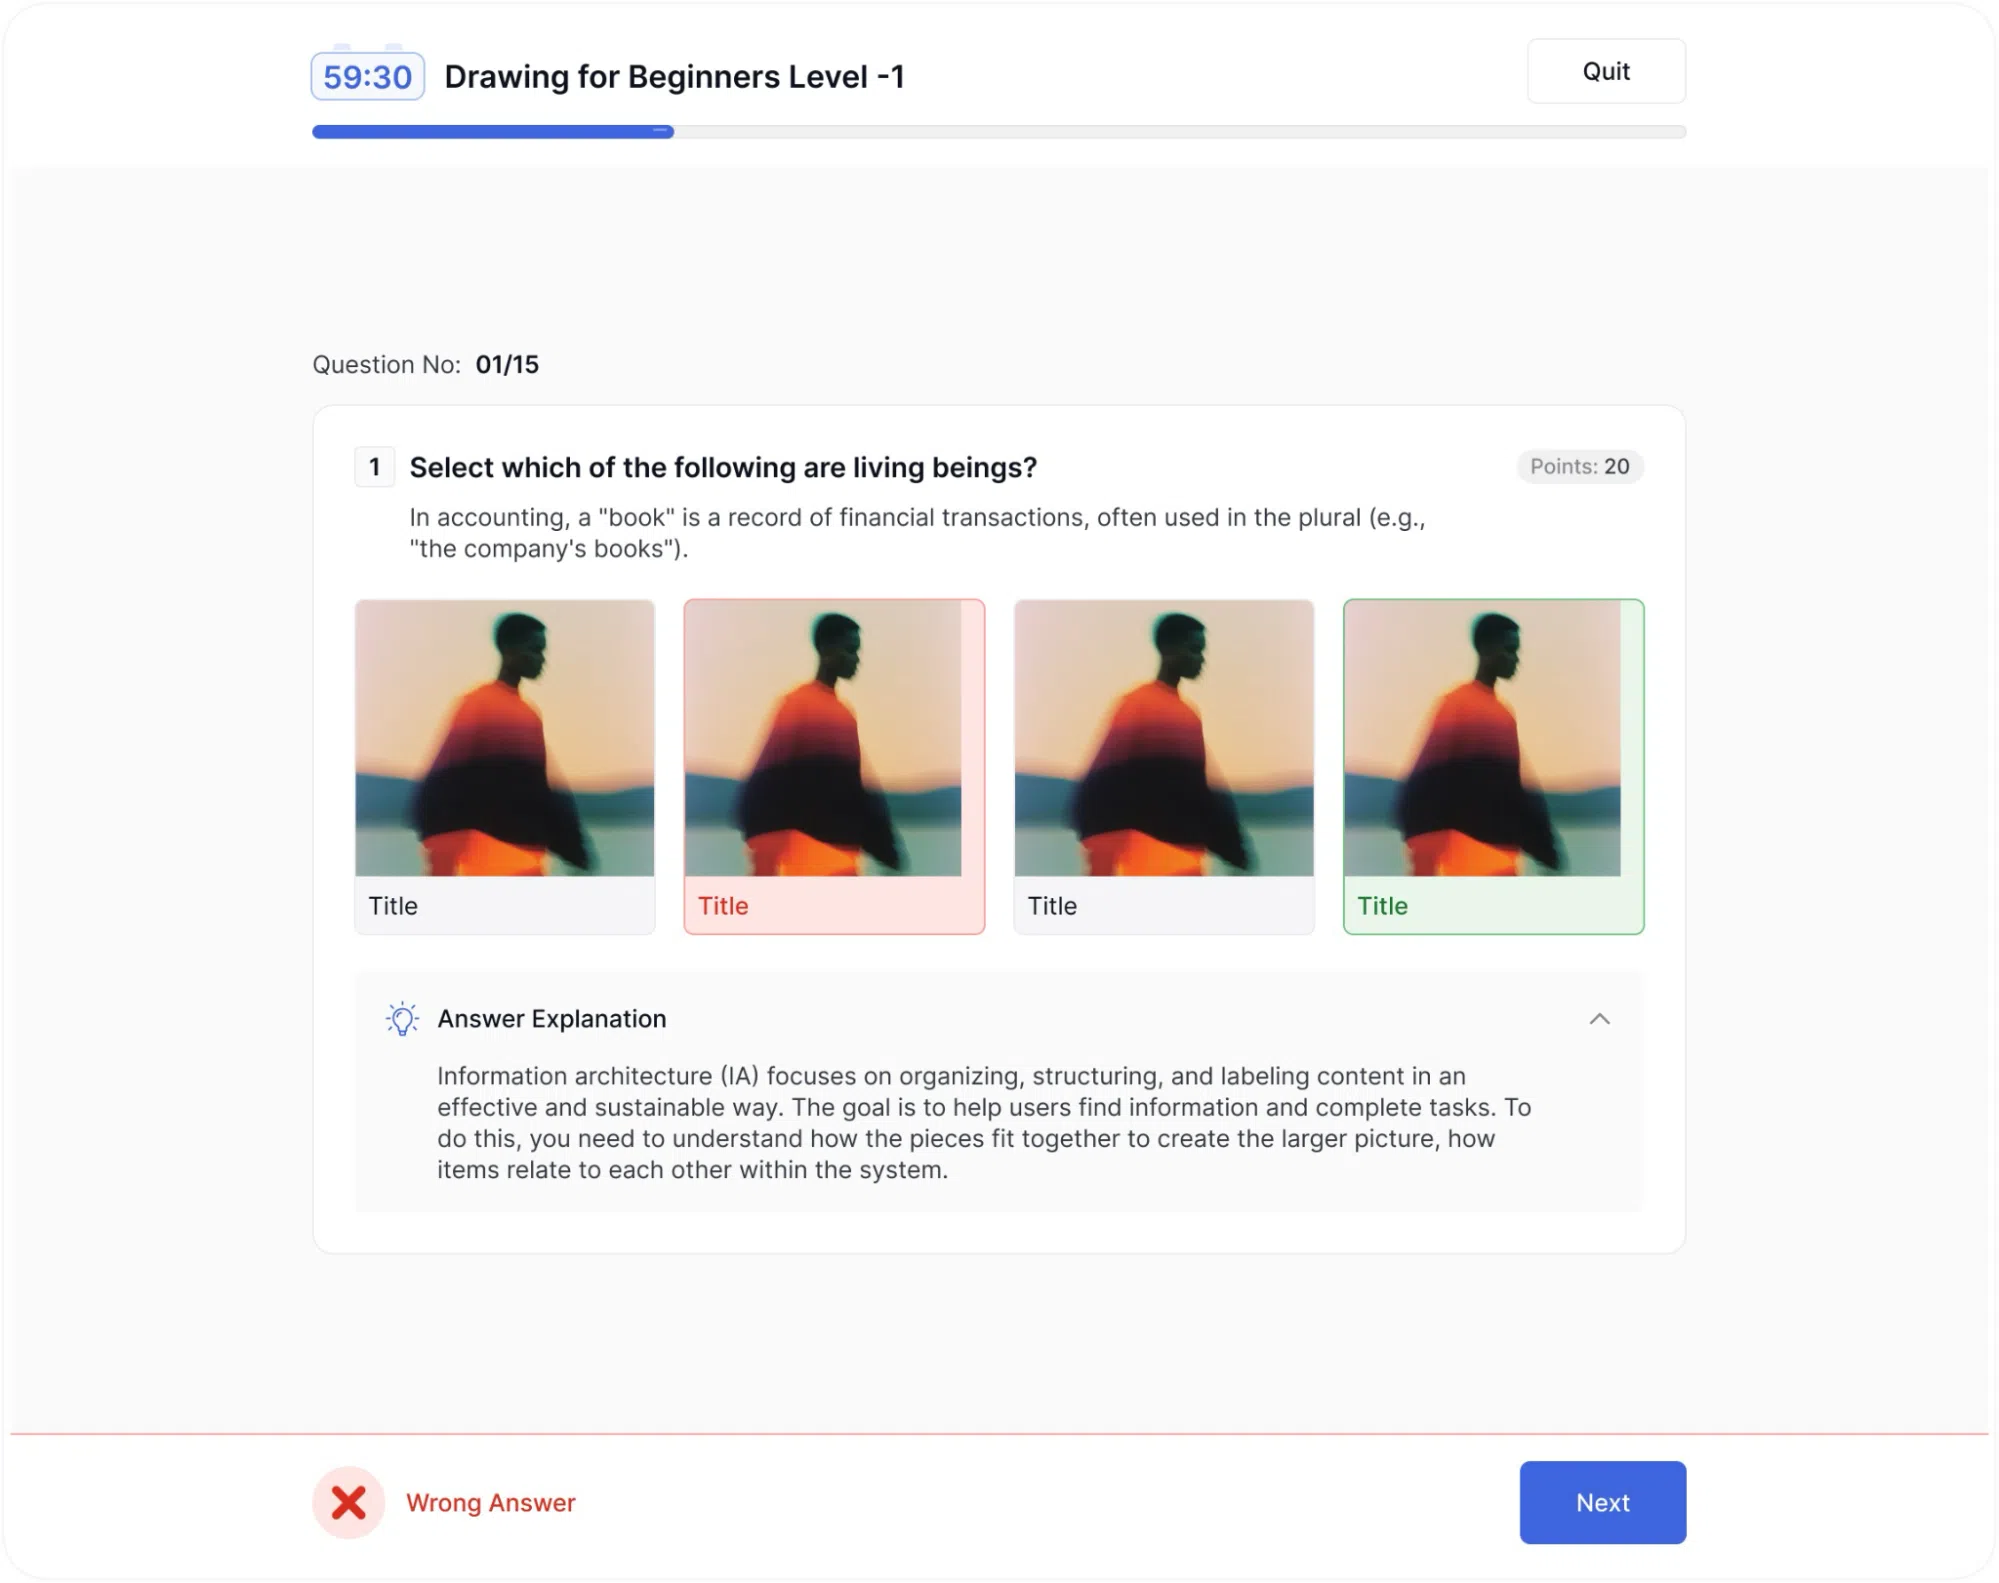Click the blue Next button
The image size is (1999, 1583).
(1602, 1502)
